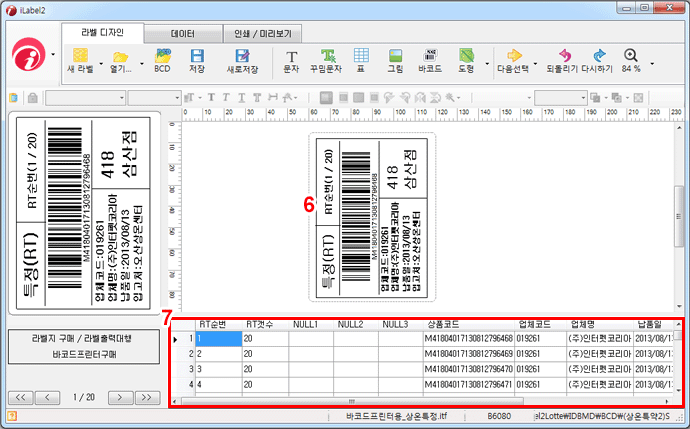Go to next label with > button
Image resolution: width=690 pixels, height=429 pixels.
[x=120, y=397]
